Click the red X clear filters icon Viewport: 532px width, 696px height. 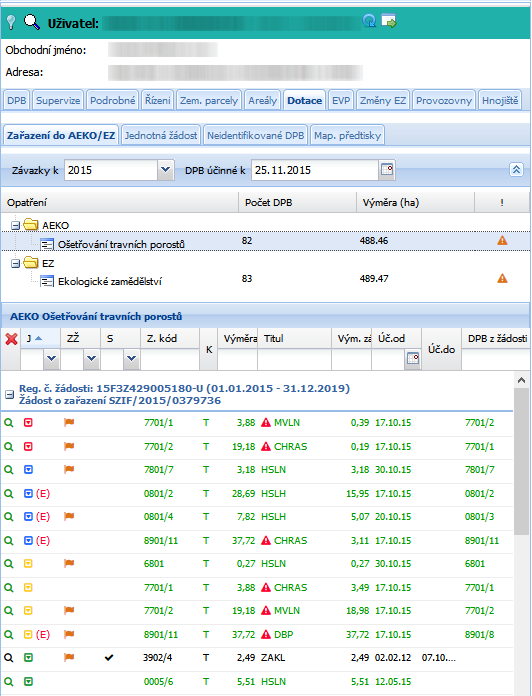[x=11, y=339]
